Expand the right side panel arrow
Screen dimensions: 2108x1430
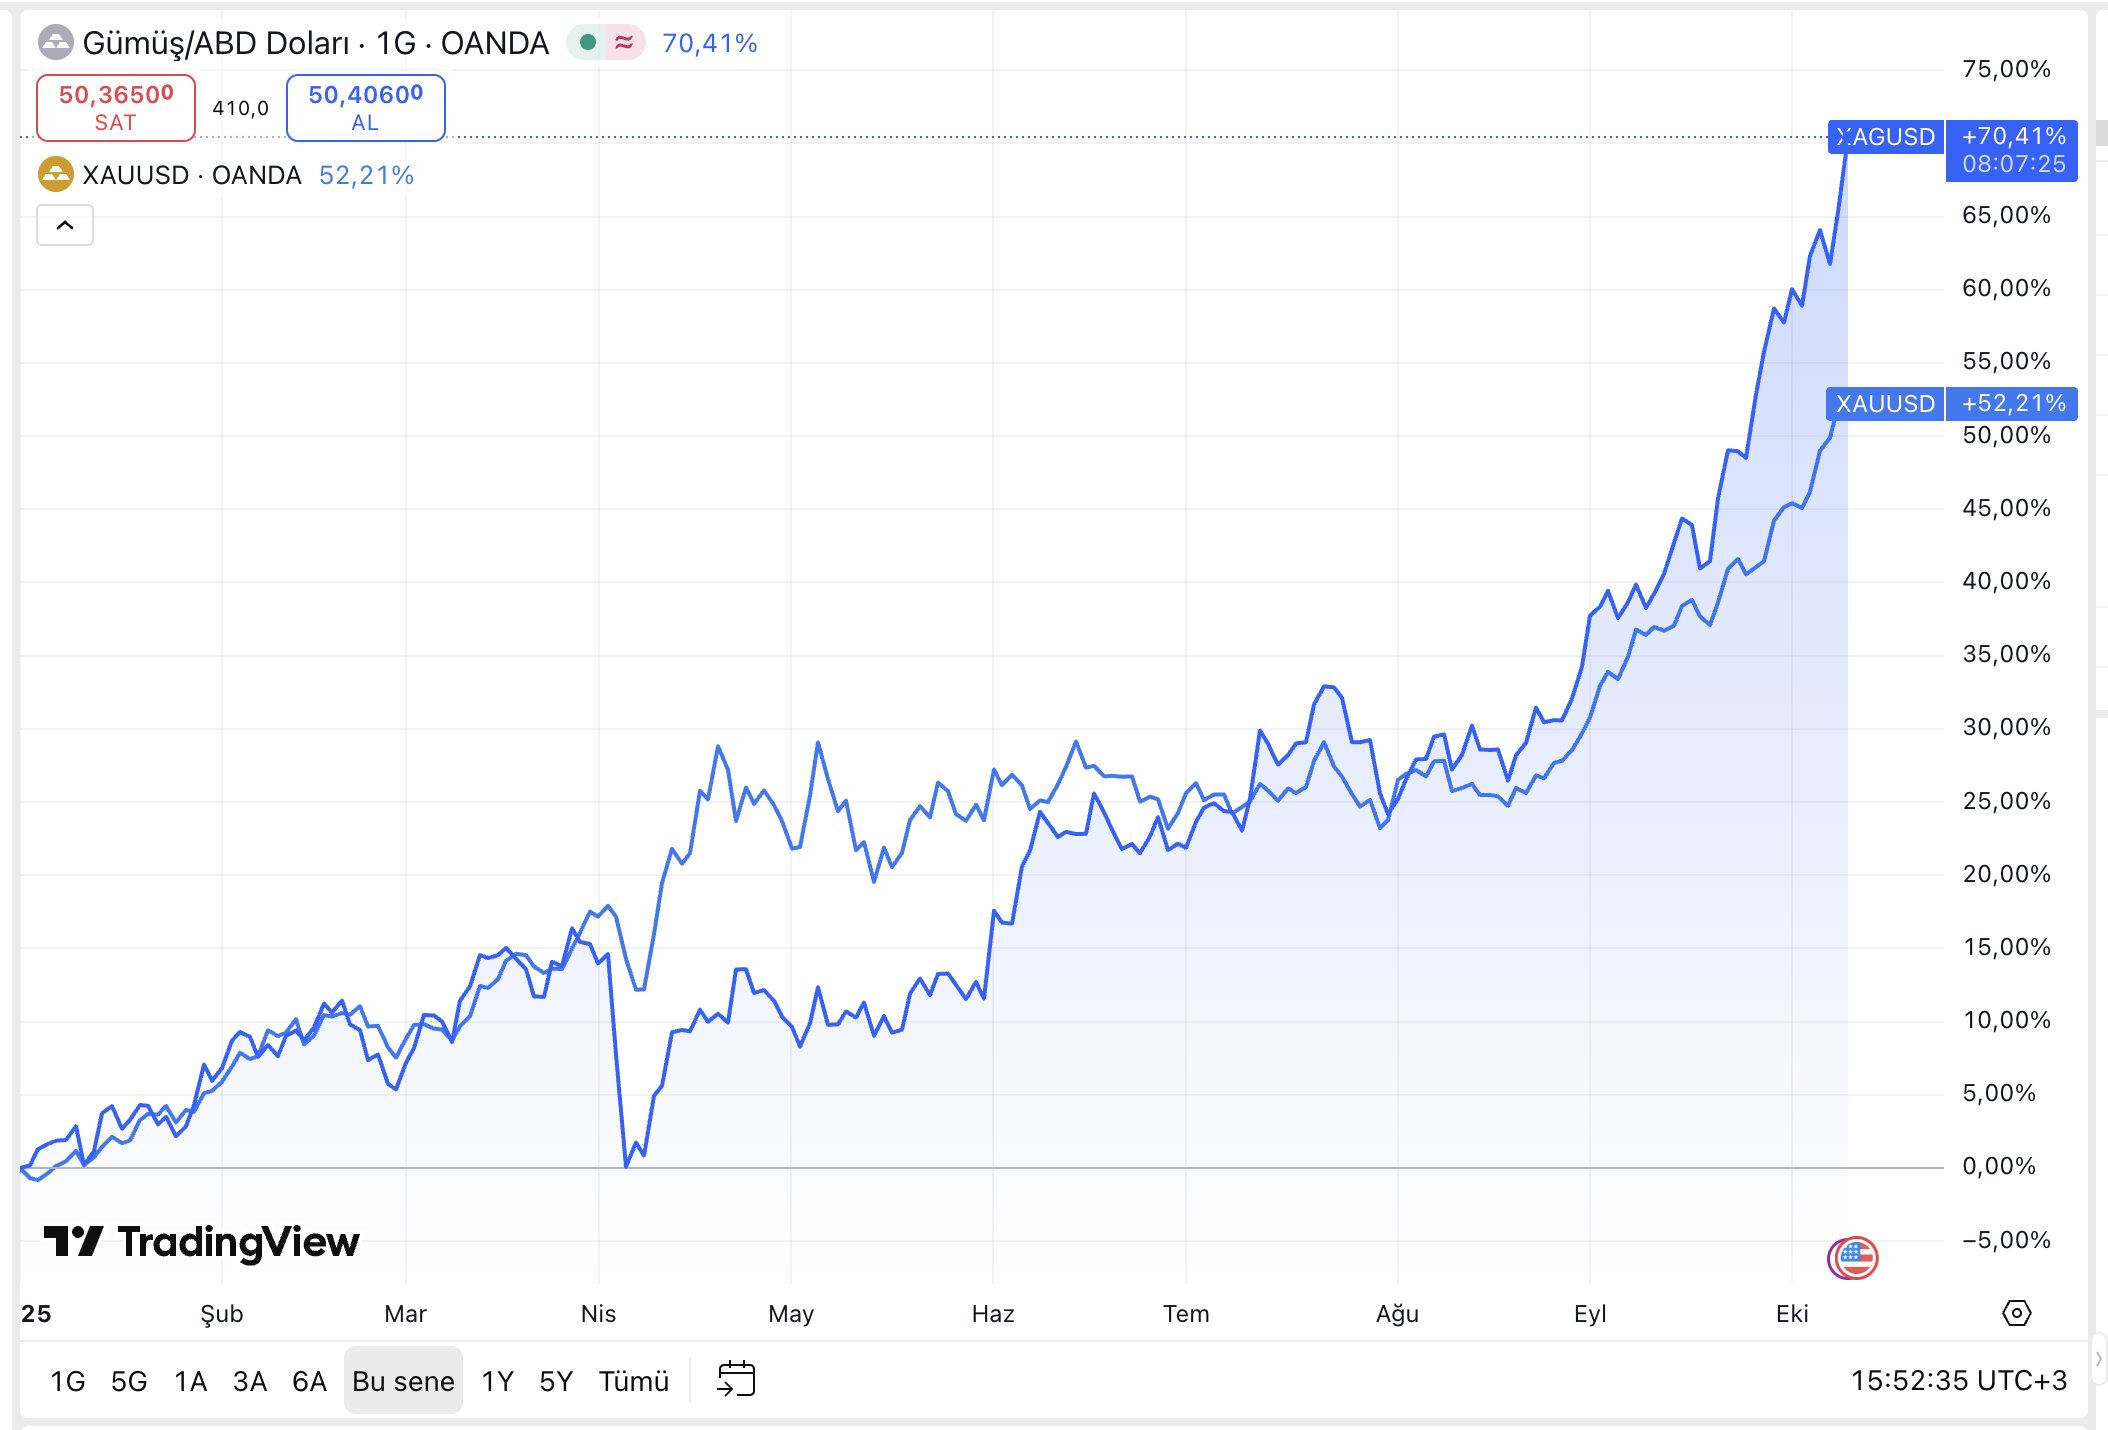2098,1359
